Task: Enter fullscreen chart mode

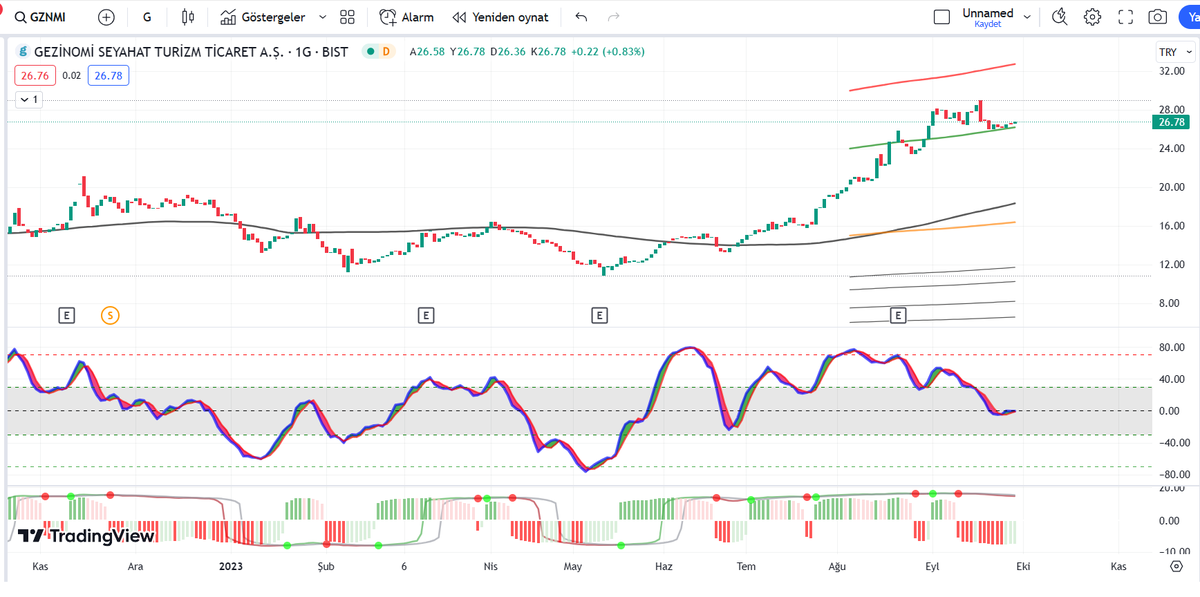Action: pyautogui.click(x=1126, y=17)
